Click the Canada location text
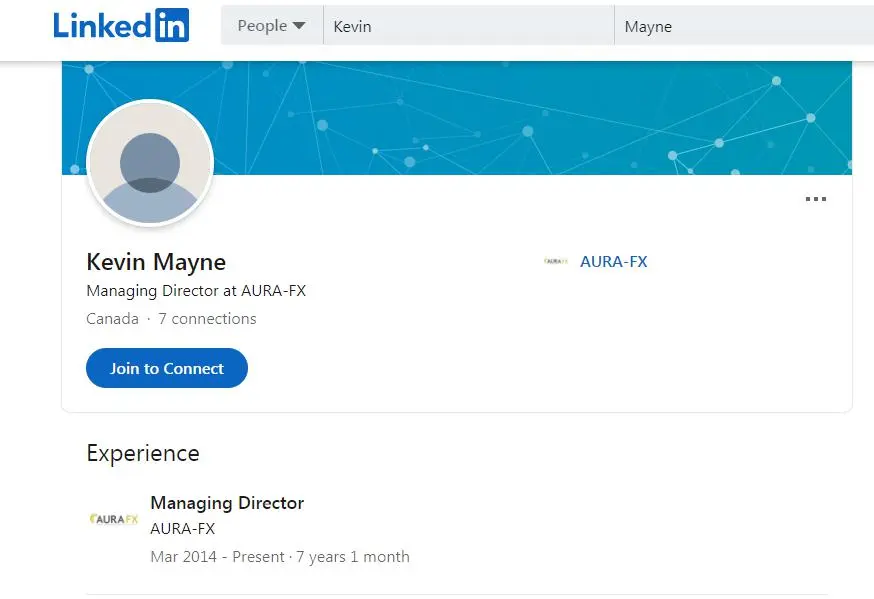874x599 pixels. click(x=113, y=319)
